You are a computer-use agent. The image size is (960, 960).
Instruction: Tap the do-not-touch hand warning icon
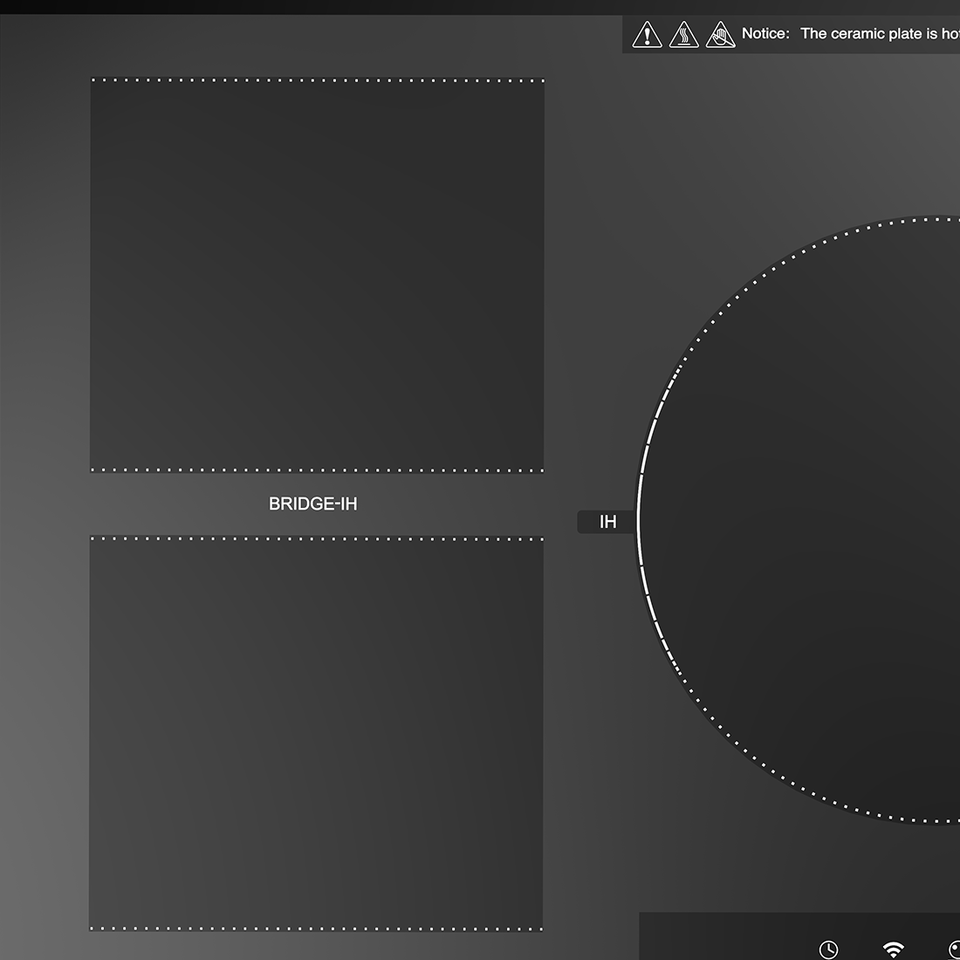[x=720, y=35]
